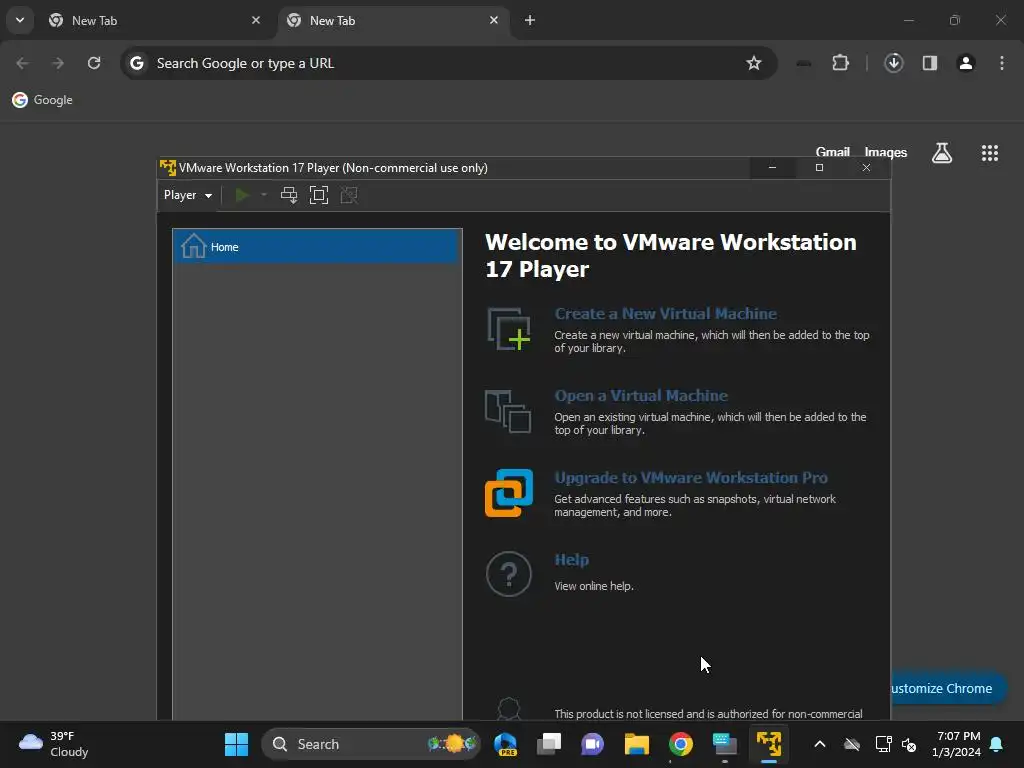Select Home in the VMware library
Screen dimensions: 1024x768
pos(317,247)
